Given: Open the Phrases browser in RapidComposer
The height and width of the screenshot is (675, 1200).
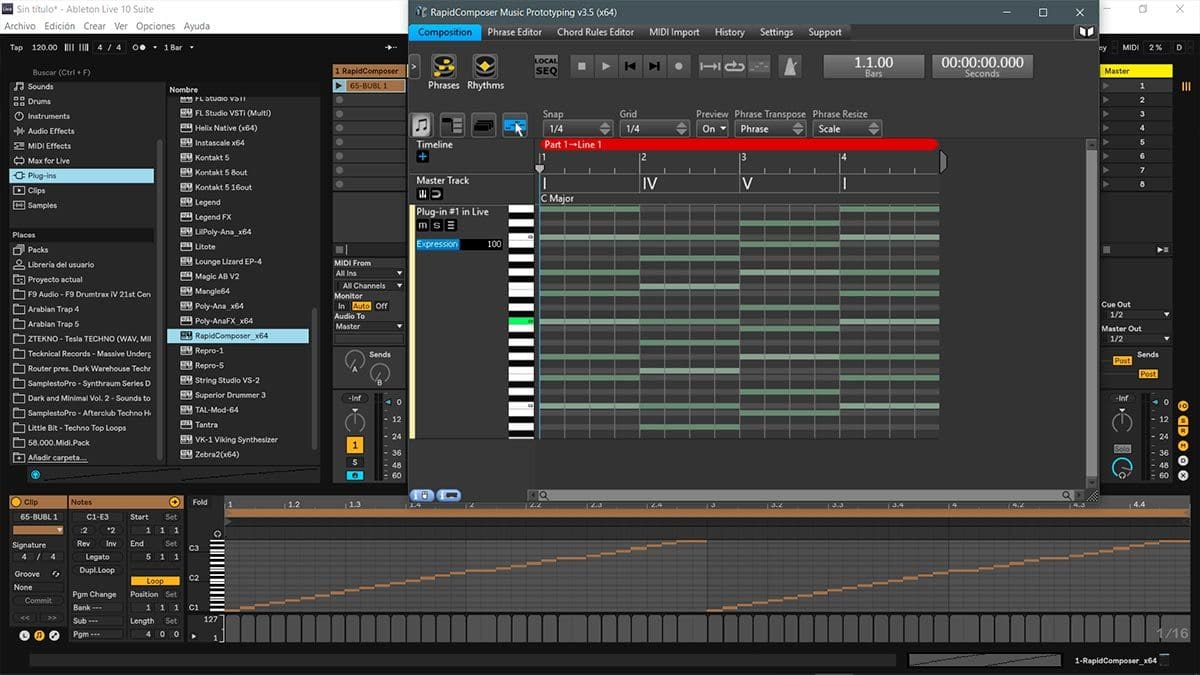Looking at the screenshot, I should 443,72.
